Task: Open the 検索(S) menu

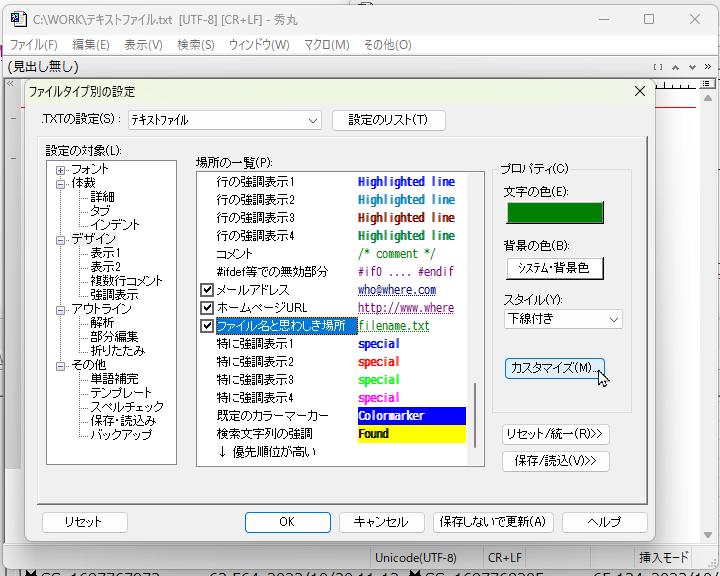Action: [x=195, y=45]
